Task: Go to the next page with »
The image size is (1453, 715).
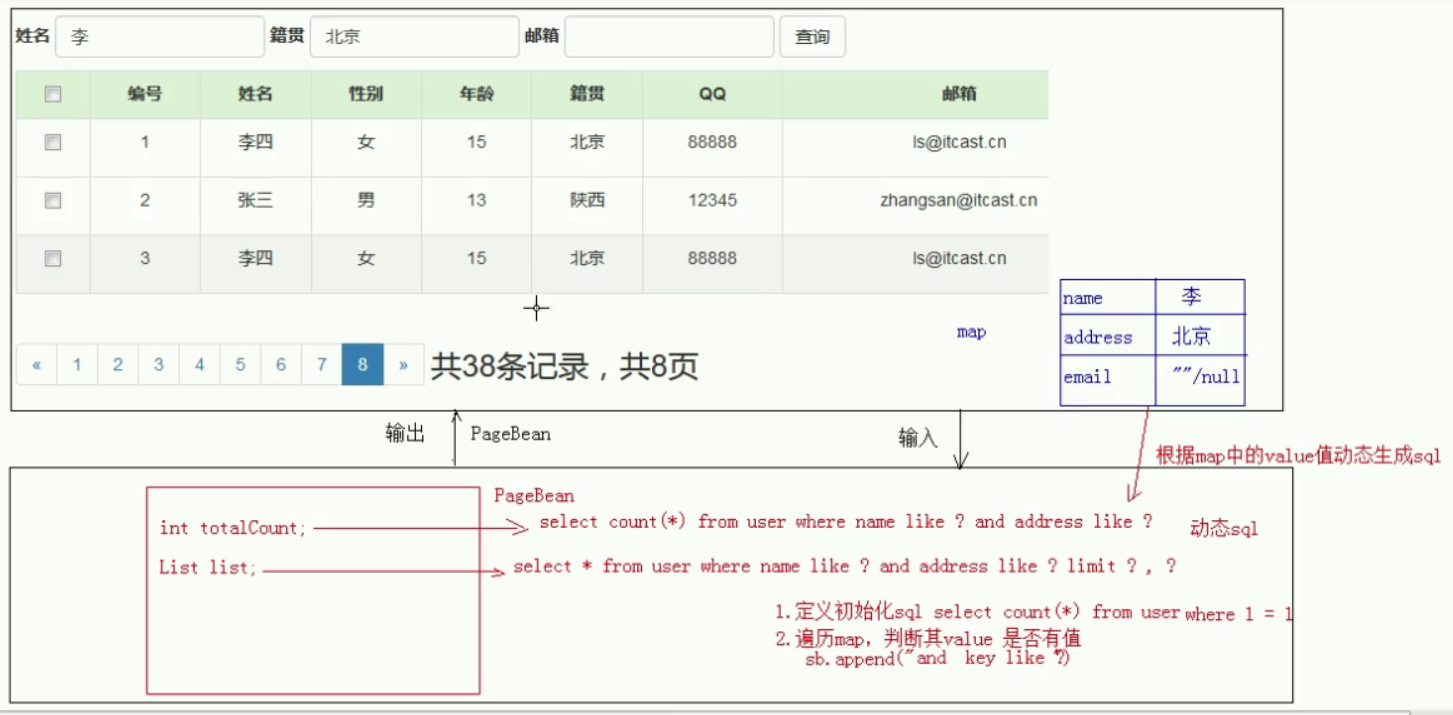Action: (x=403, y=365)
